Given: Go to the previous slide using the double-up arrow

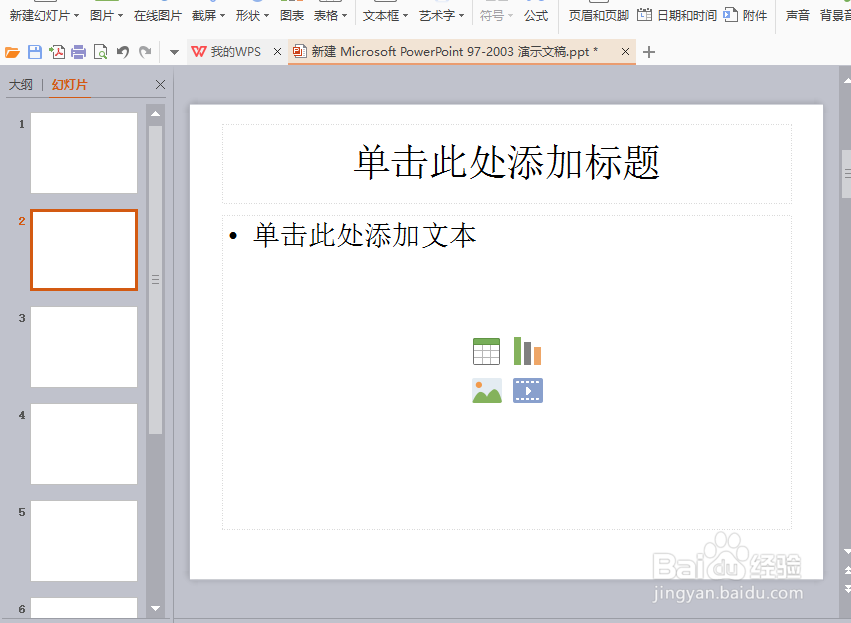Looking at the screenshot, I should [847, 570].
